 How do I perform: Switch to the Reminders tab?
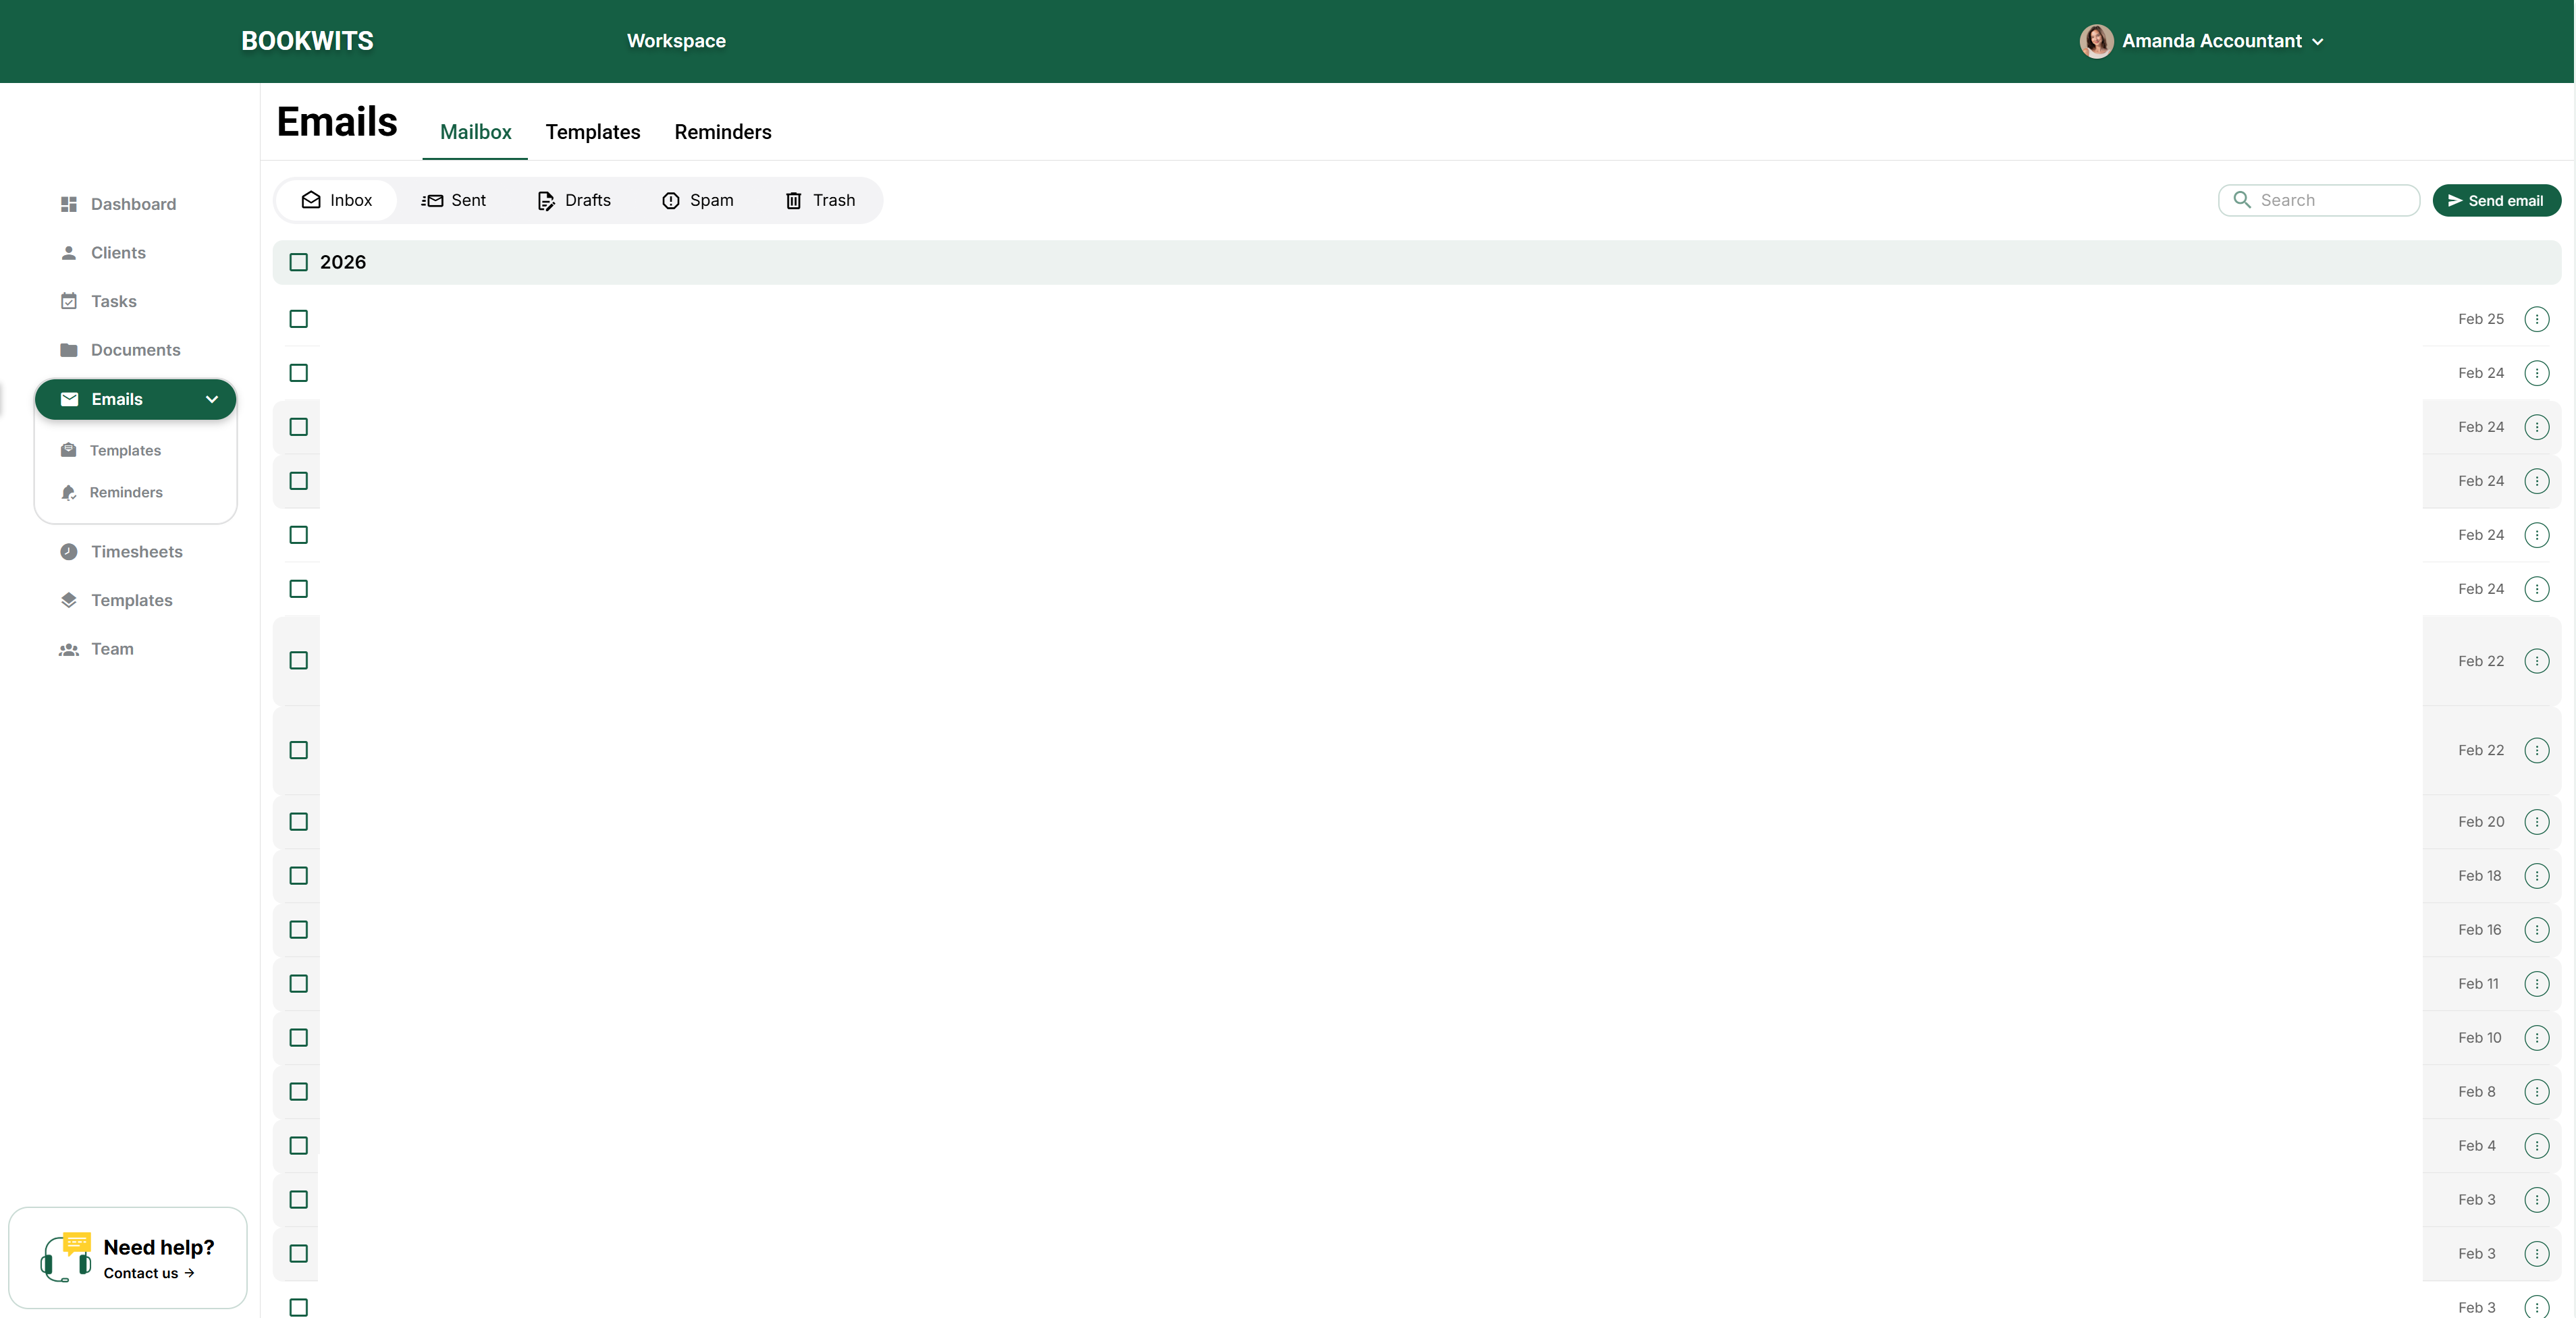tap(722, 132)
